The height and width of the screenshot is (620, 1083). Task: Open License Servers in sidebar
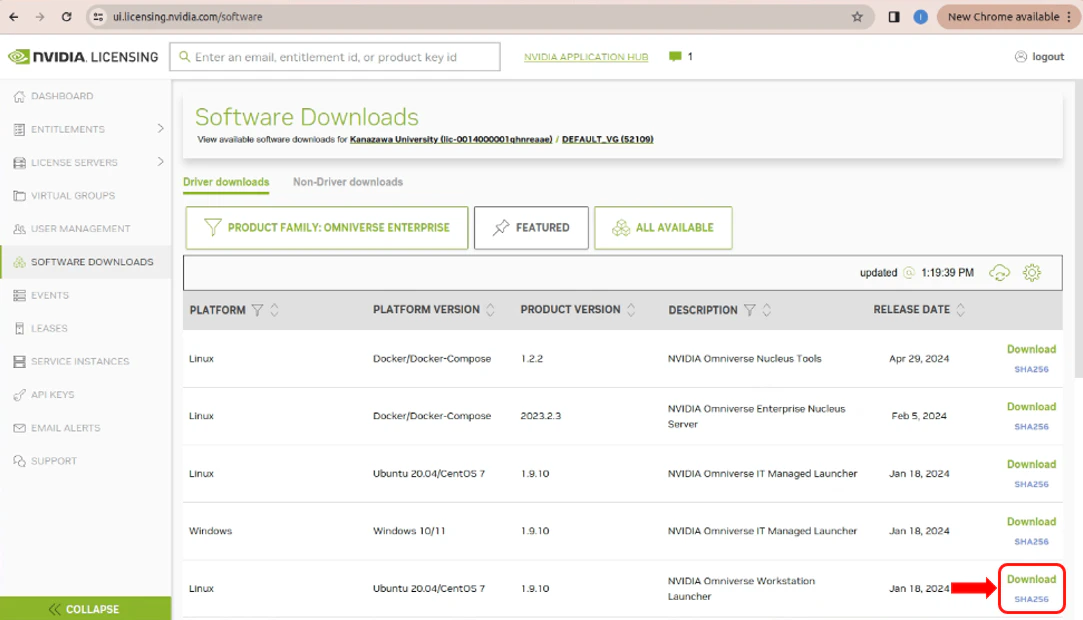pos(76,162)
